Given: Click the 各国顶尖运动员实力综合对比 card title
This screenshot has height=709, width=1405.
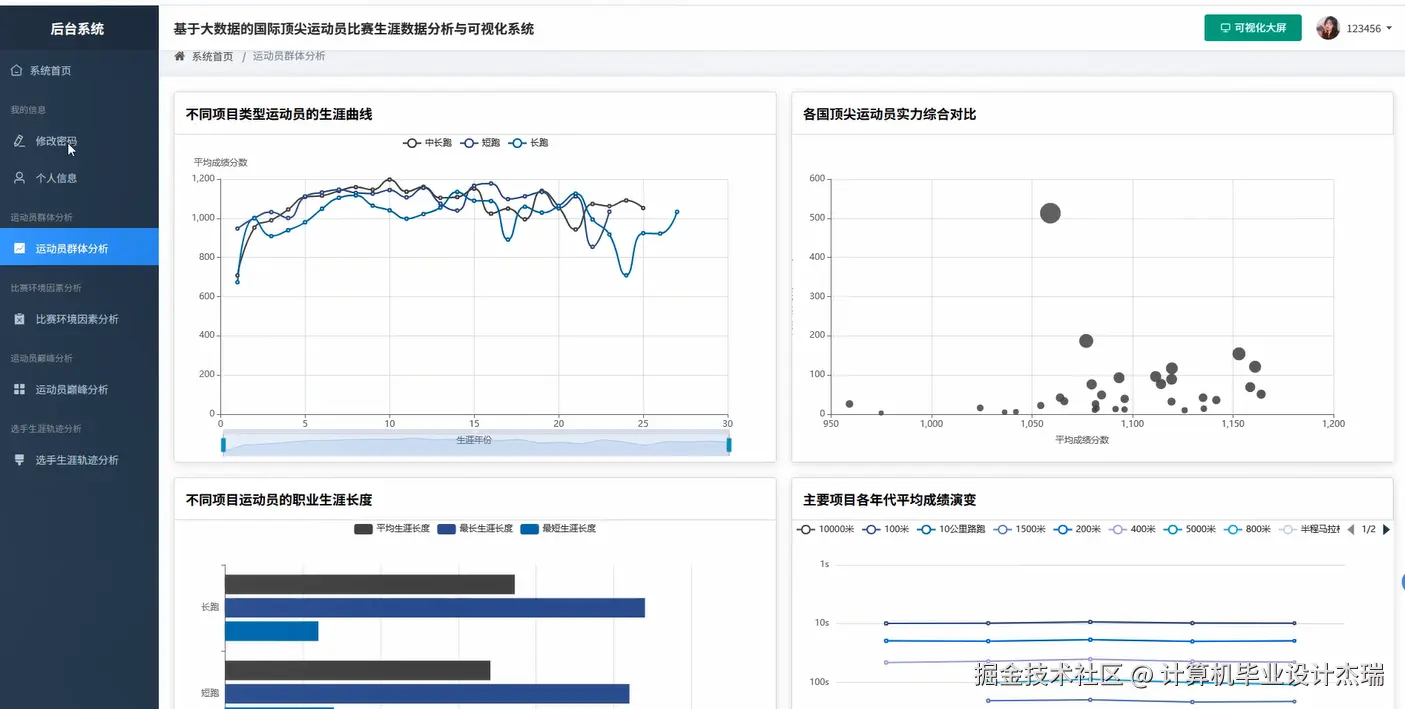Looking at the screenshot, I should pos(889,115).
